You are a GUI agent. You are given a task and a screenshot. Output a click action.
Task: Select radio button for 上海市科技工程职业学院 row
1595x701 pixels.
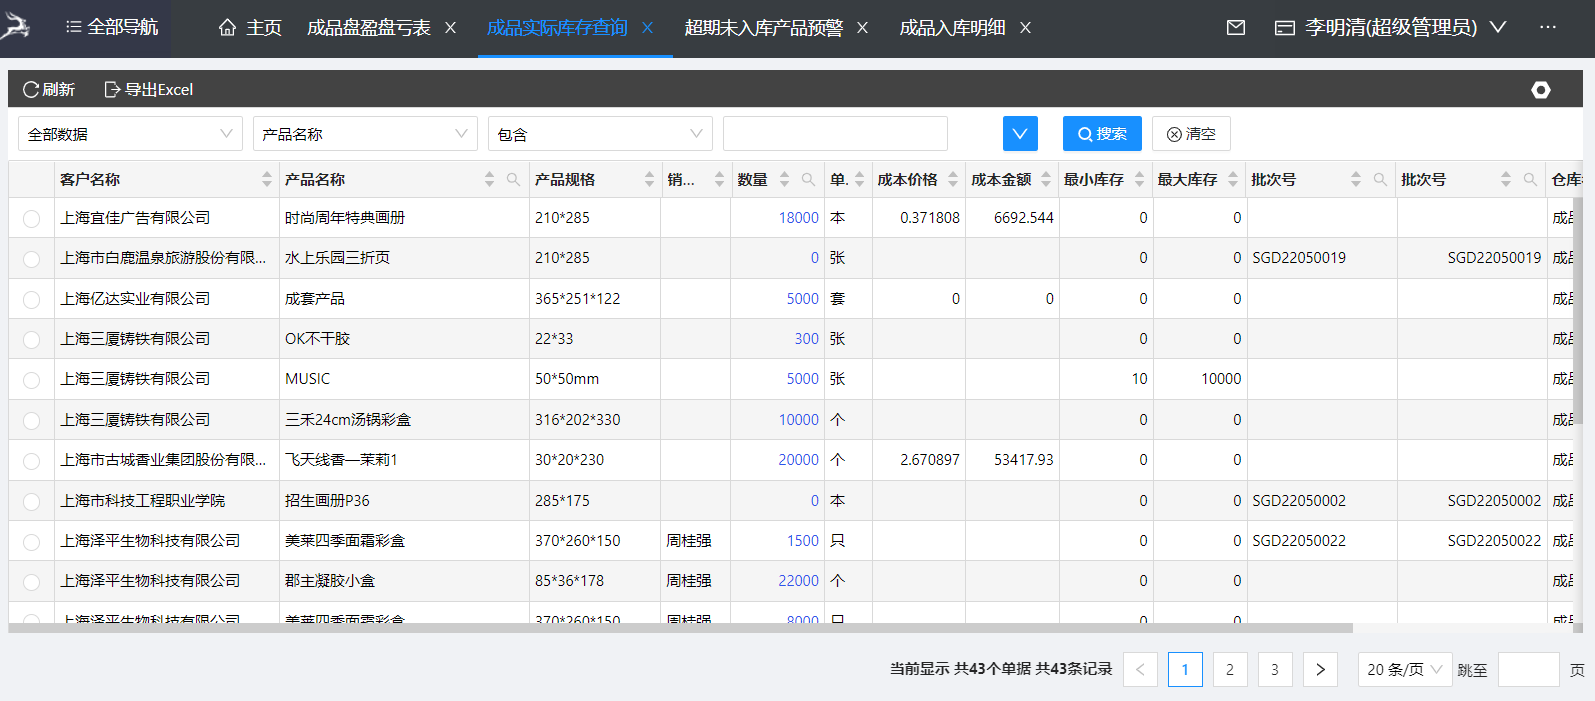pyautogui.click(x=32, y=501)
